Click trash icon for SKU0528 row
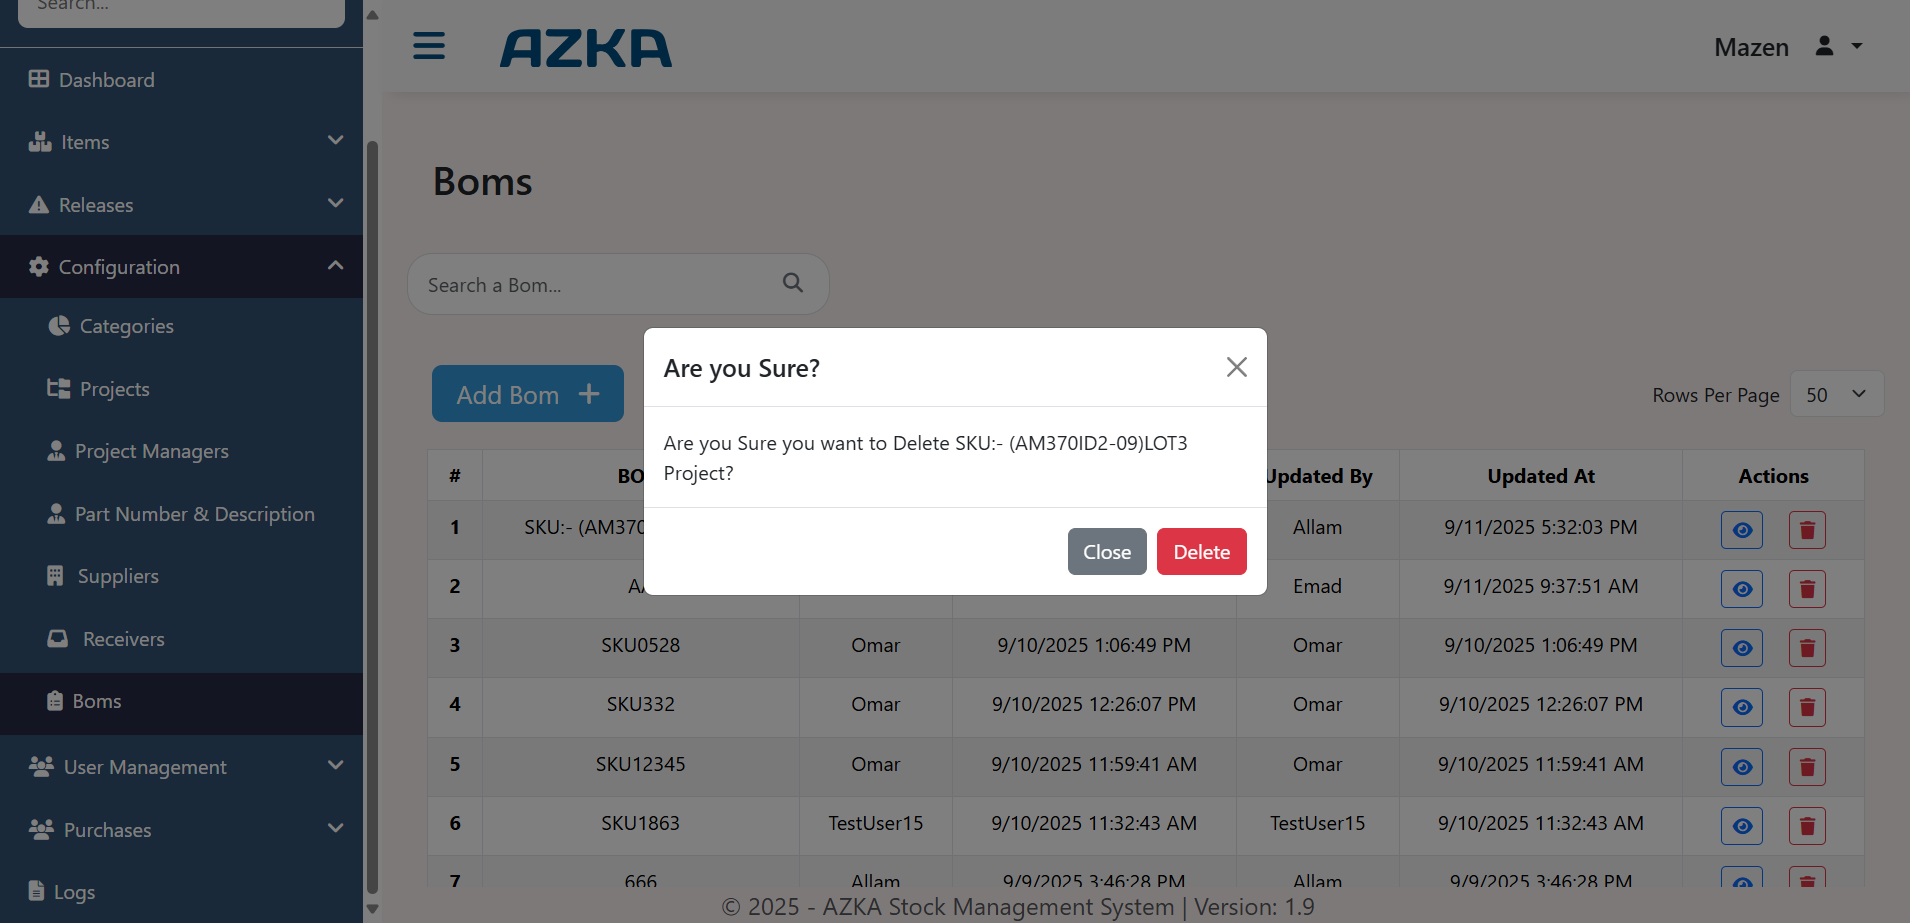 coord(1806,648)
